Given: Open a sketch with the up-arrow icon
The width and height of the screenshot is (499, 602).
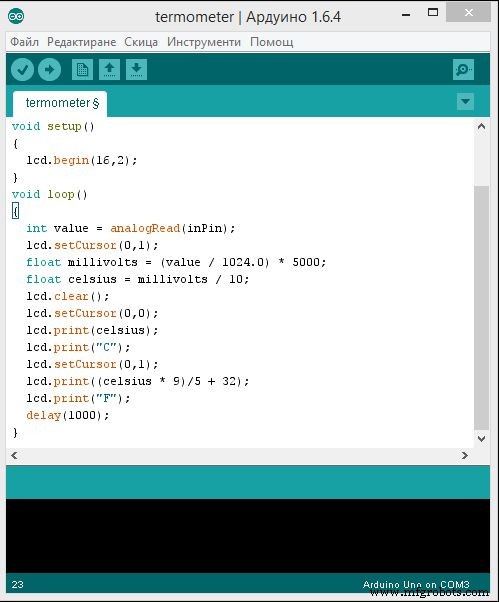Looking at the screenshot, I should (x=109, y=69).
